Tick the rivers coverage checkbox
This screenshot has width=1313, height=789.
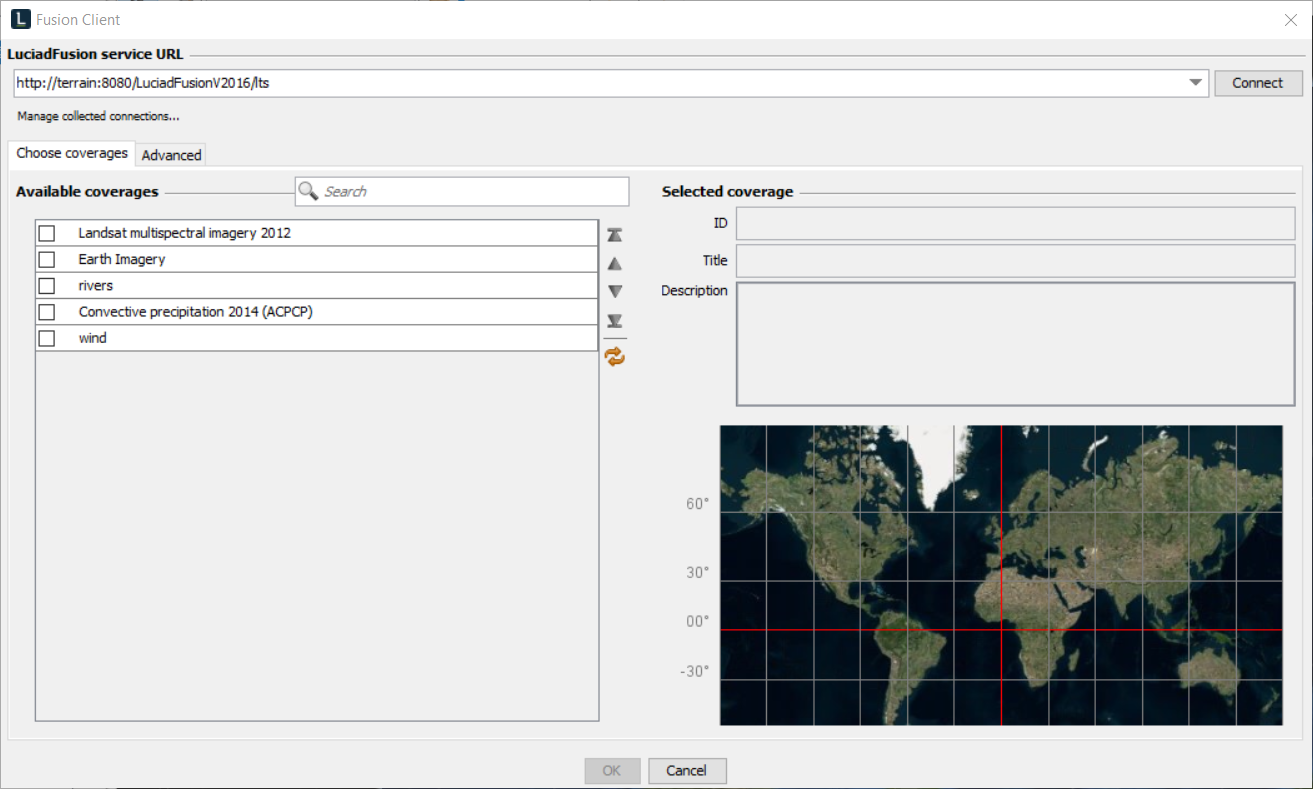[47, 286]
